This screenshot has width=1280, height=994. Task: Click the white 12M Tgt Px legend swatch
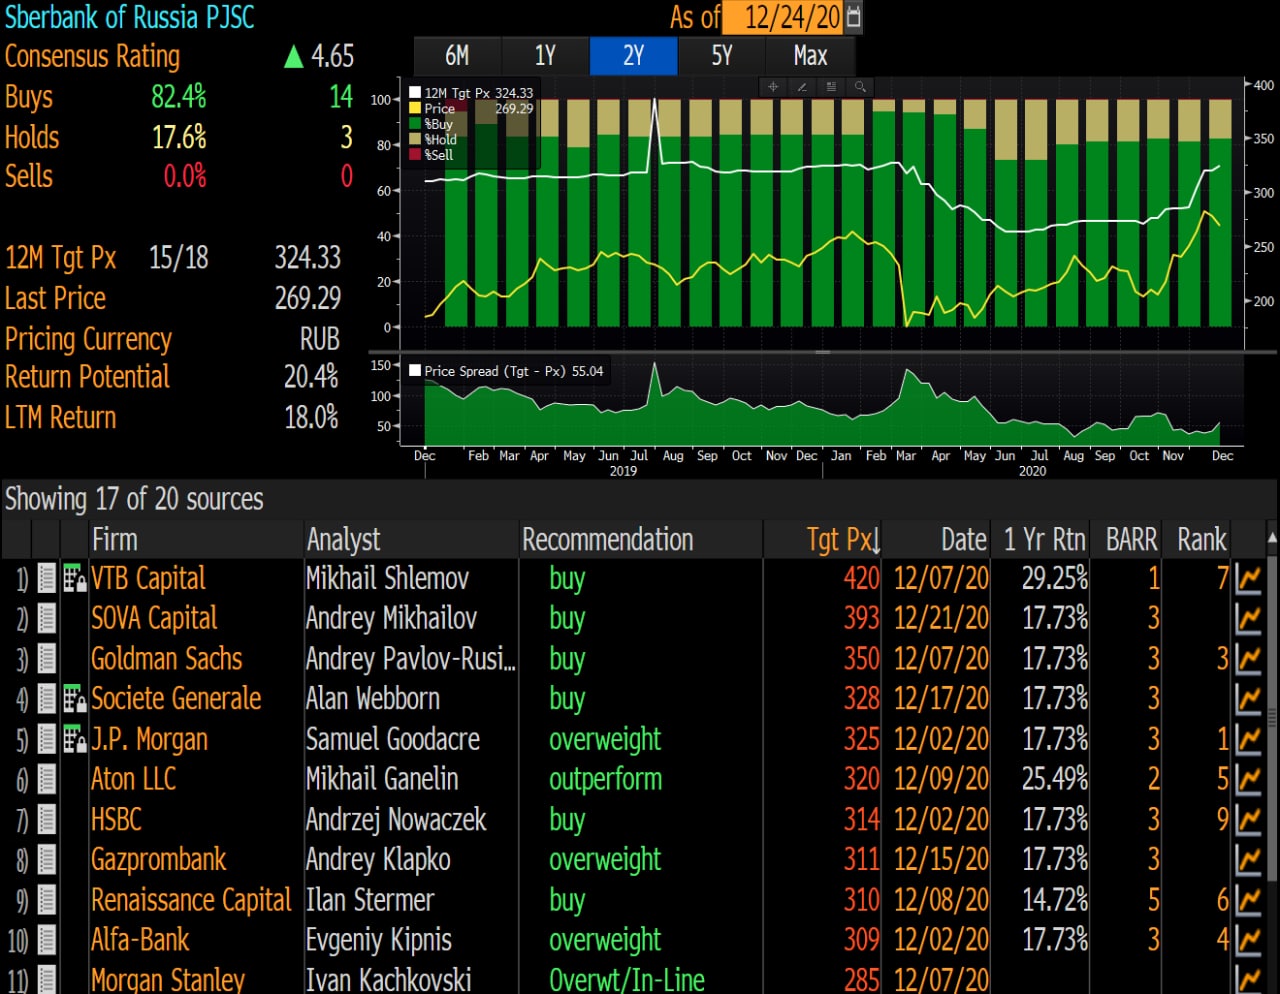(415, 93)
